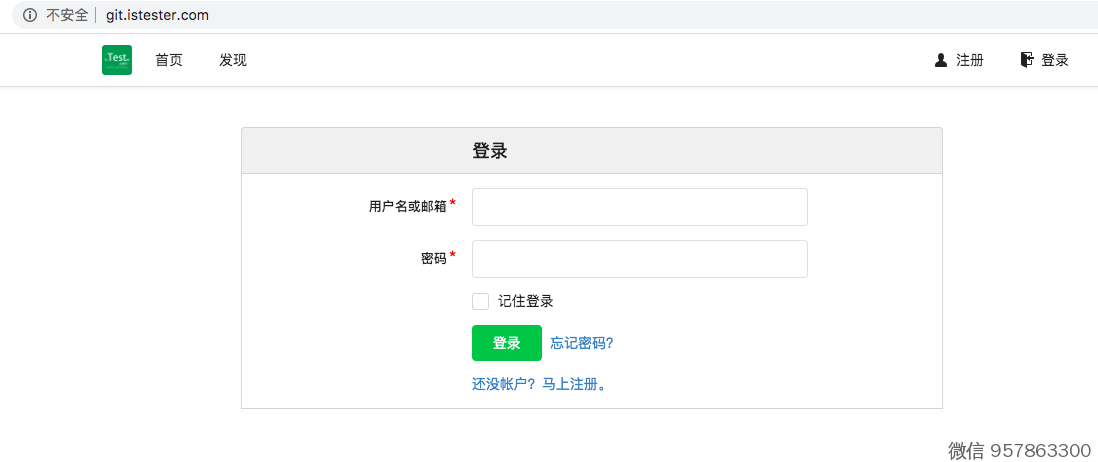Click the green Test logo

pyautogui.click(x=117, y=60)
